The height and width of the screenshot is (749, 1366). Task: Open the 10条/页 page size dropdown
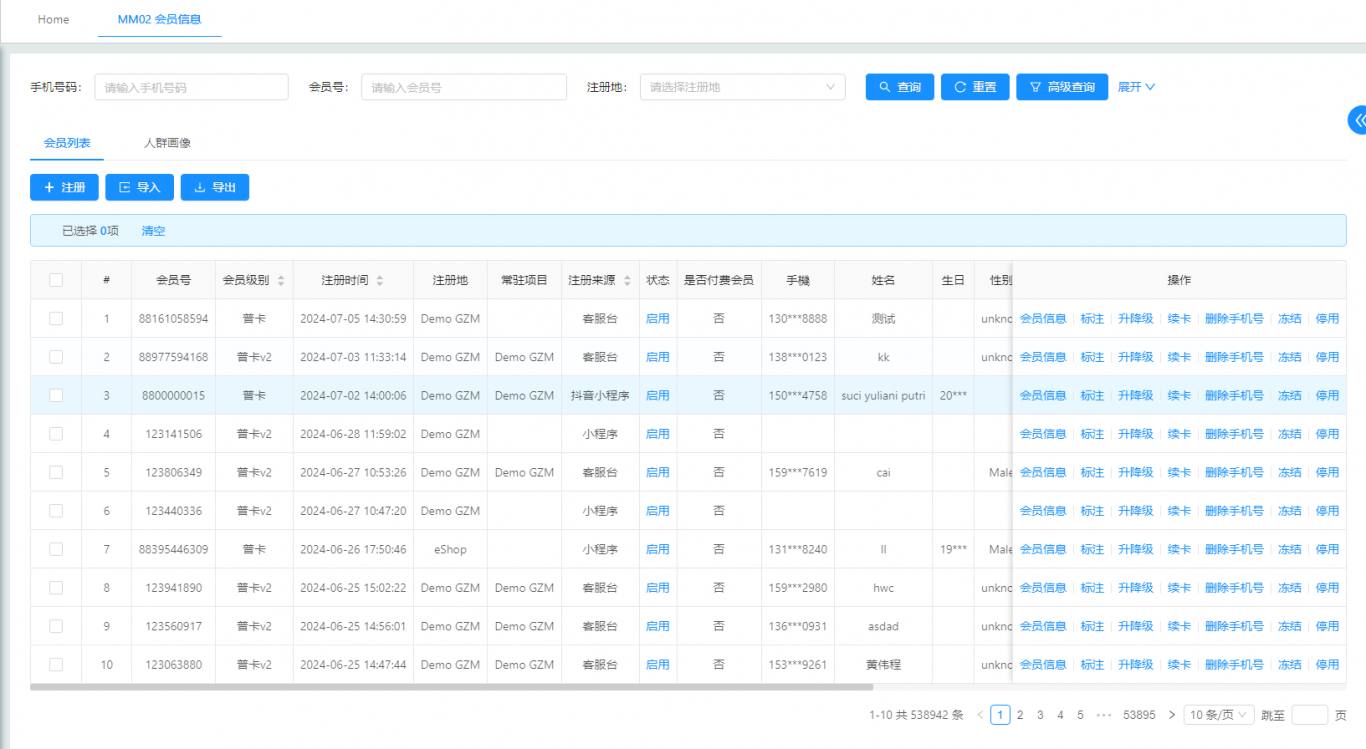pos(1218,715)
